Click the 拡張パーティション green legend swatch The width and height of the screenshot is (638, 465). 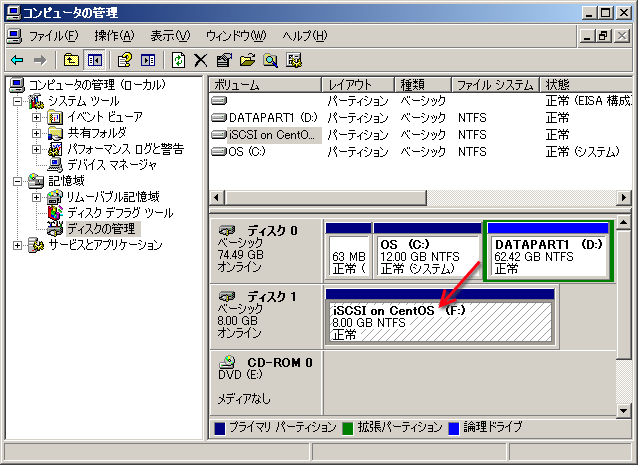pos(347,428)
